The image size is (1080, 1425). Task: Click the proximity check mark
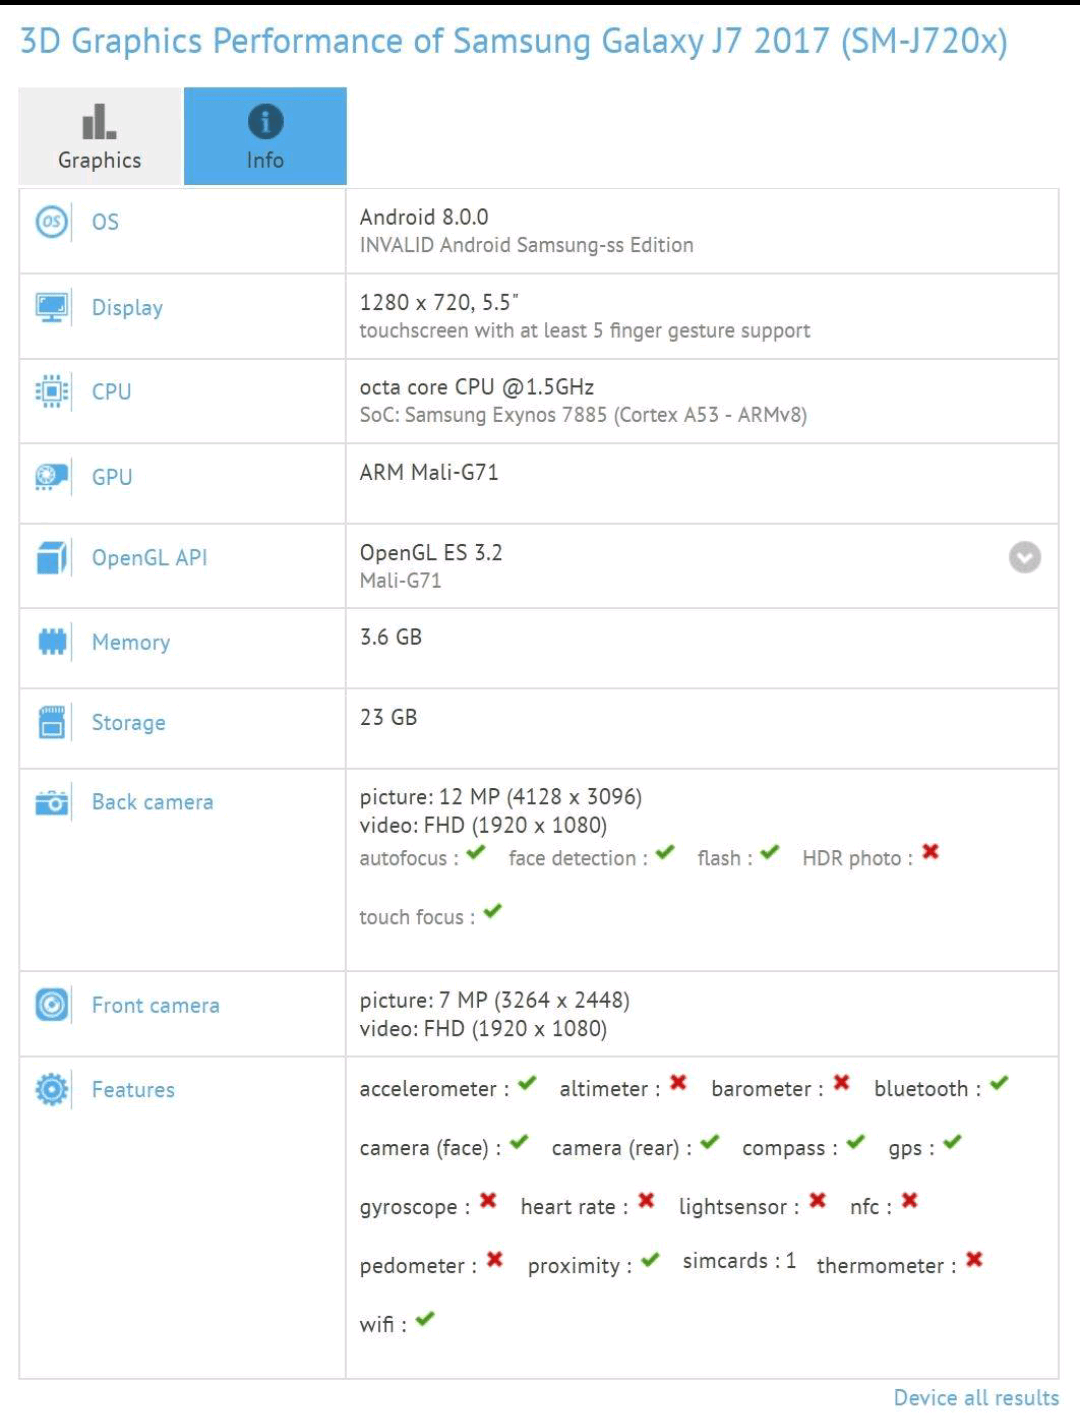click(x=650, y=1260)
